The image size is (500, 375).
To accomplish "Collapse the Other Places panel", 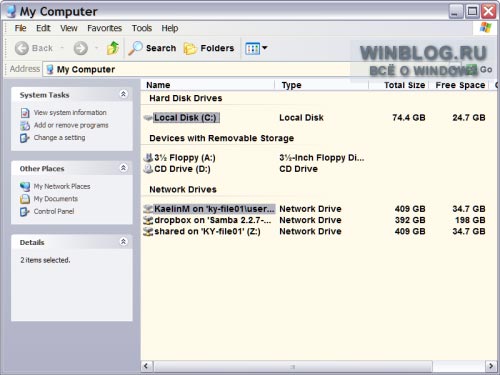I will coord(123,168).
